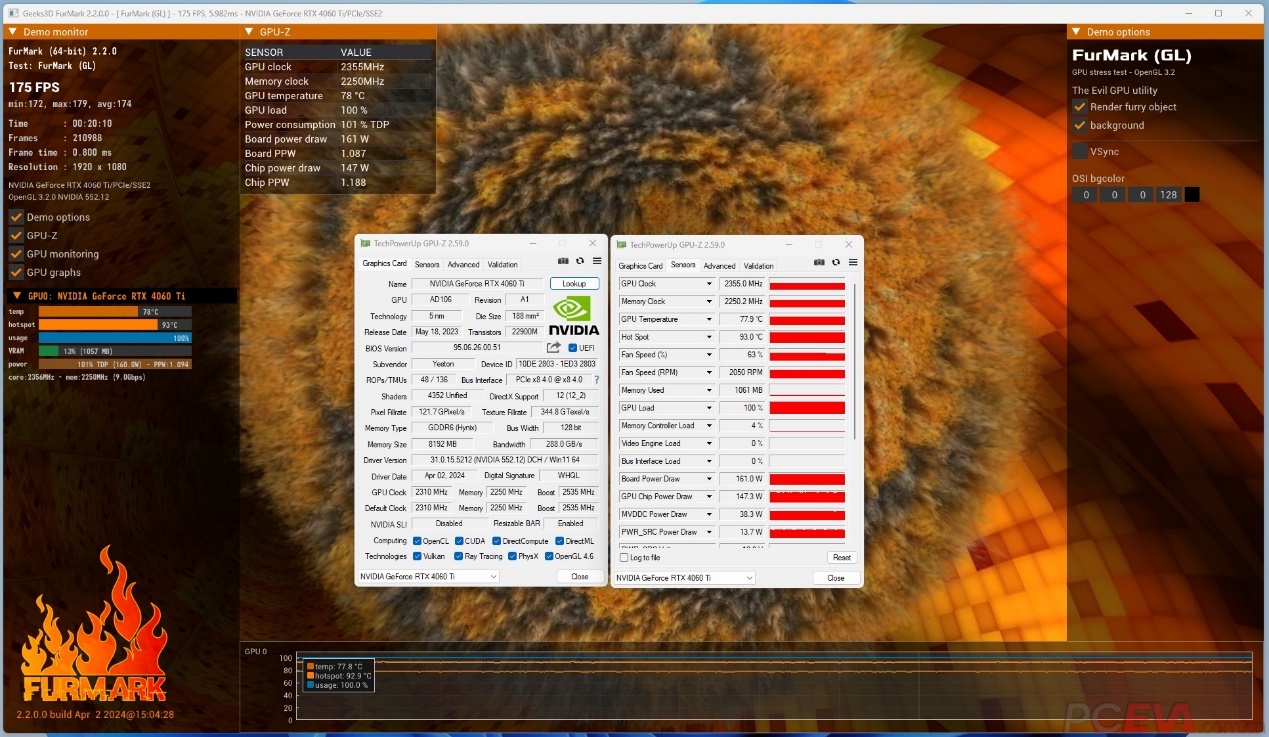Screen dimensions: 1269x737
Task: Switch to Advanced tab in left GPU-Z window
Action: [463, 265]
